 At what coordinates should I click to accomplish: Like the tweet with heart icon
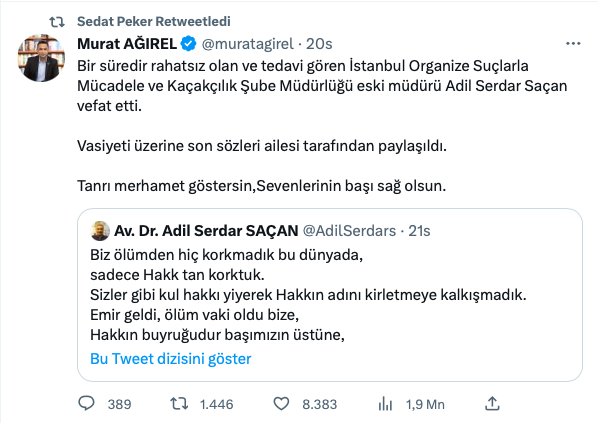point(281,404)
